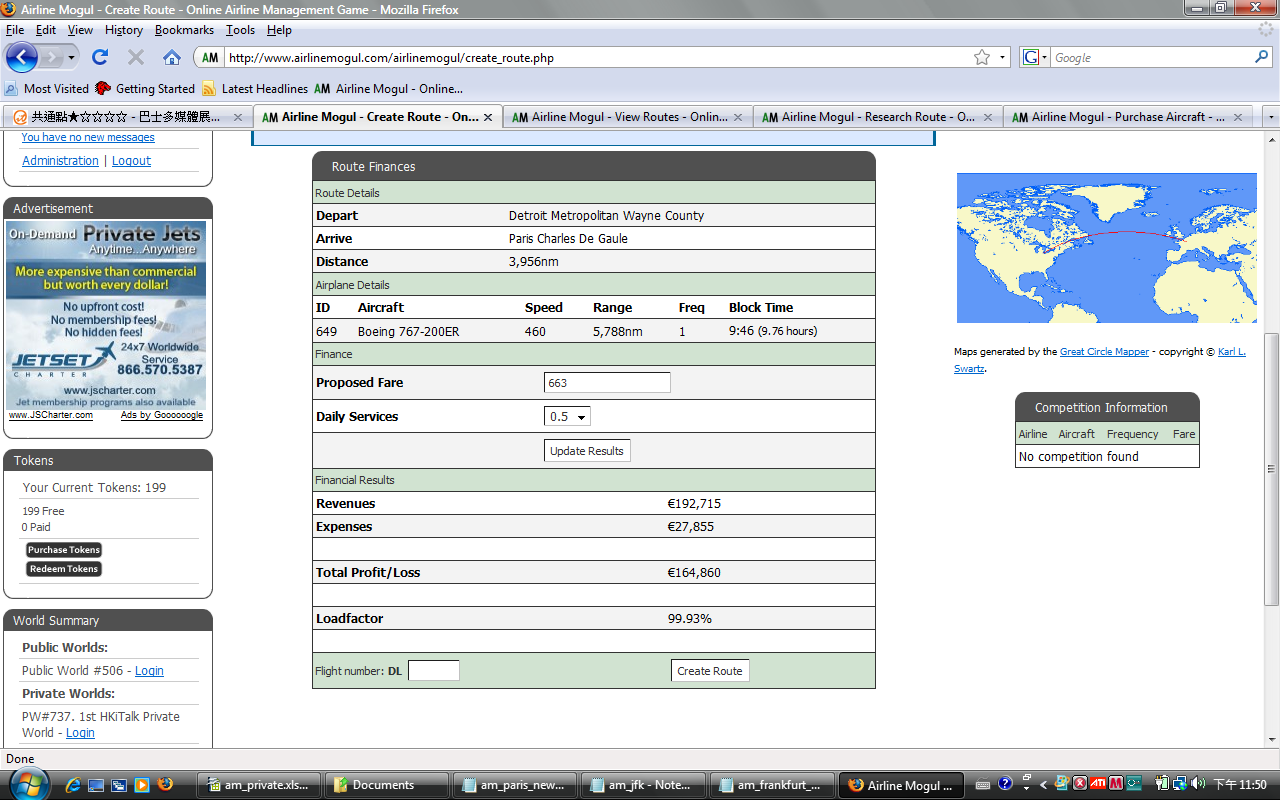Click the Firefox Back navigation button
The image size is (1280, 800).
[x=22, y=57]
